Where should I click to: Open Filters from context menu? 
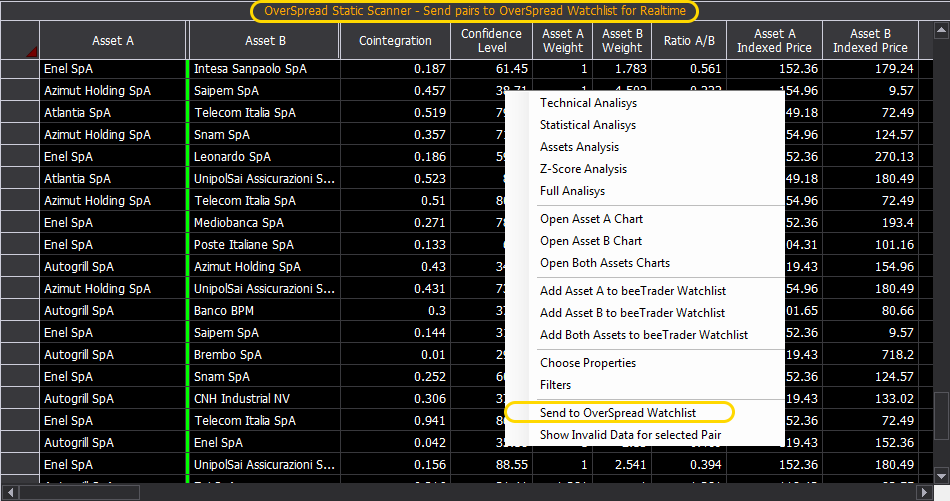555,385
